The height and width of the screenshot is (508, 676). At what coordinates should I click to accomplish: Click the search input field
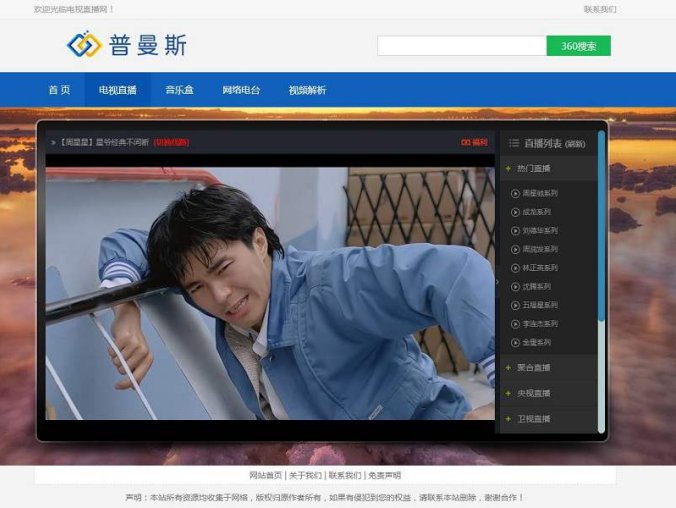(462, 46)
